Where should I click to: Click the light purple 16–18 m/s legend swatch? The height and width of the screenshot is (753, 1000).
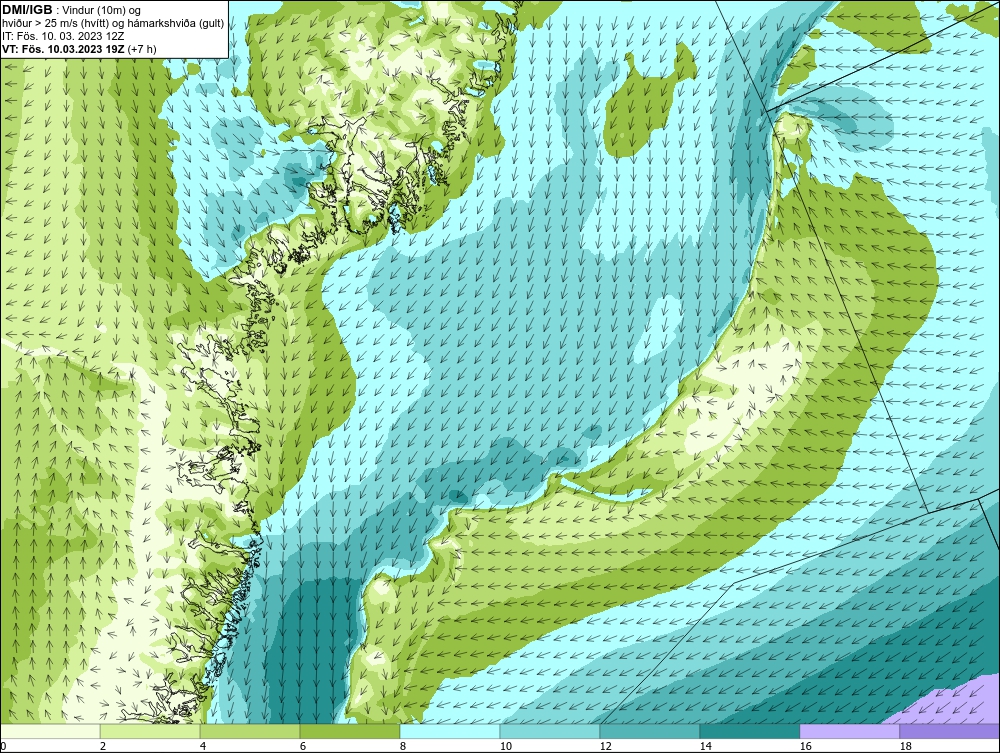click(x=849, y=731)
